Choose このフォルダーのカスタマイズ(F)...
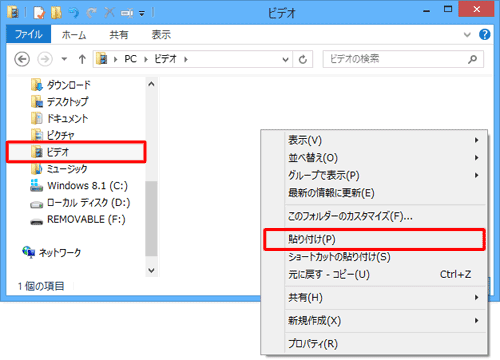Image resolution: width=500 pixels, height=360 pixels. click(x=374, y=217)
